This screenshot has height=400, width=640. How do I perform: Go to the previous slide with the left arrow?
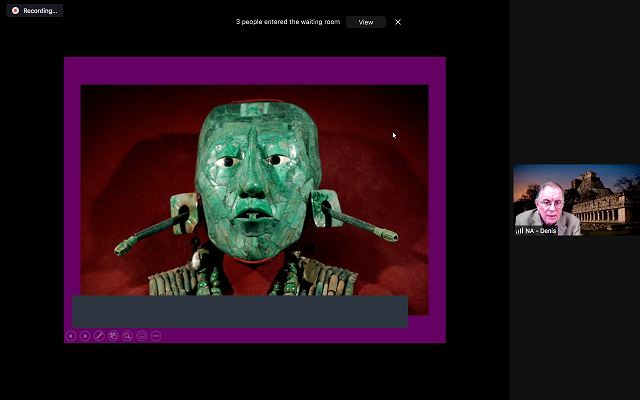[x=71, y=336]
